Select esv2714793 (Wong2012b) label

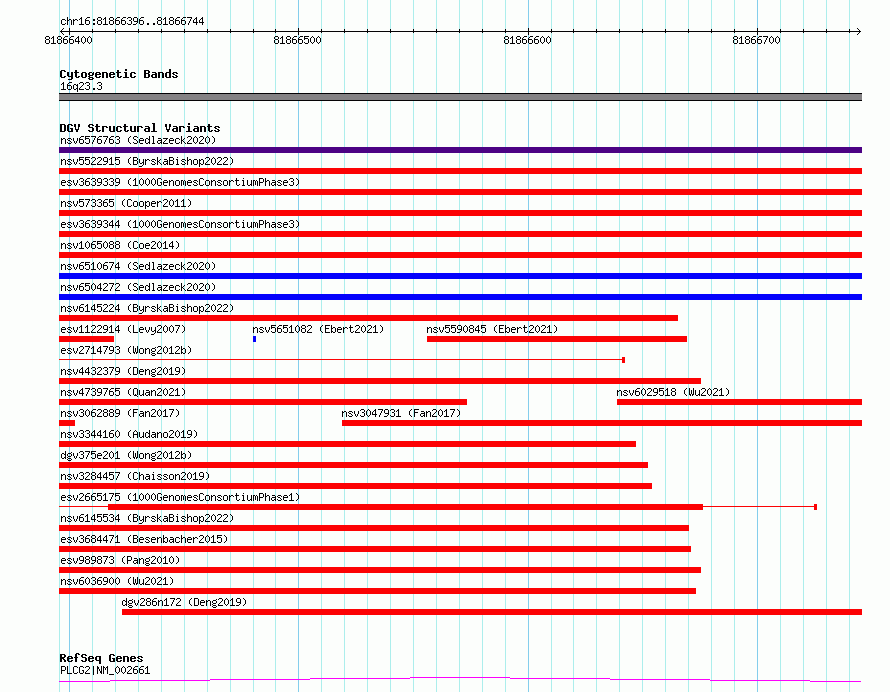click(126, 350)
